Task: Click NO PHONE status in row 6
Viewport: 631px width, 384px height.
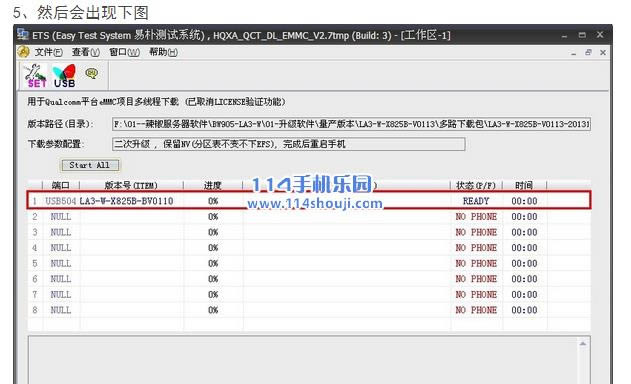Action: coord(476,279)
